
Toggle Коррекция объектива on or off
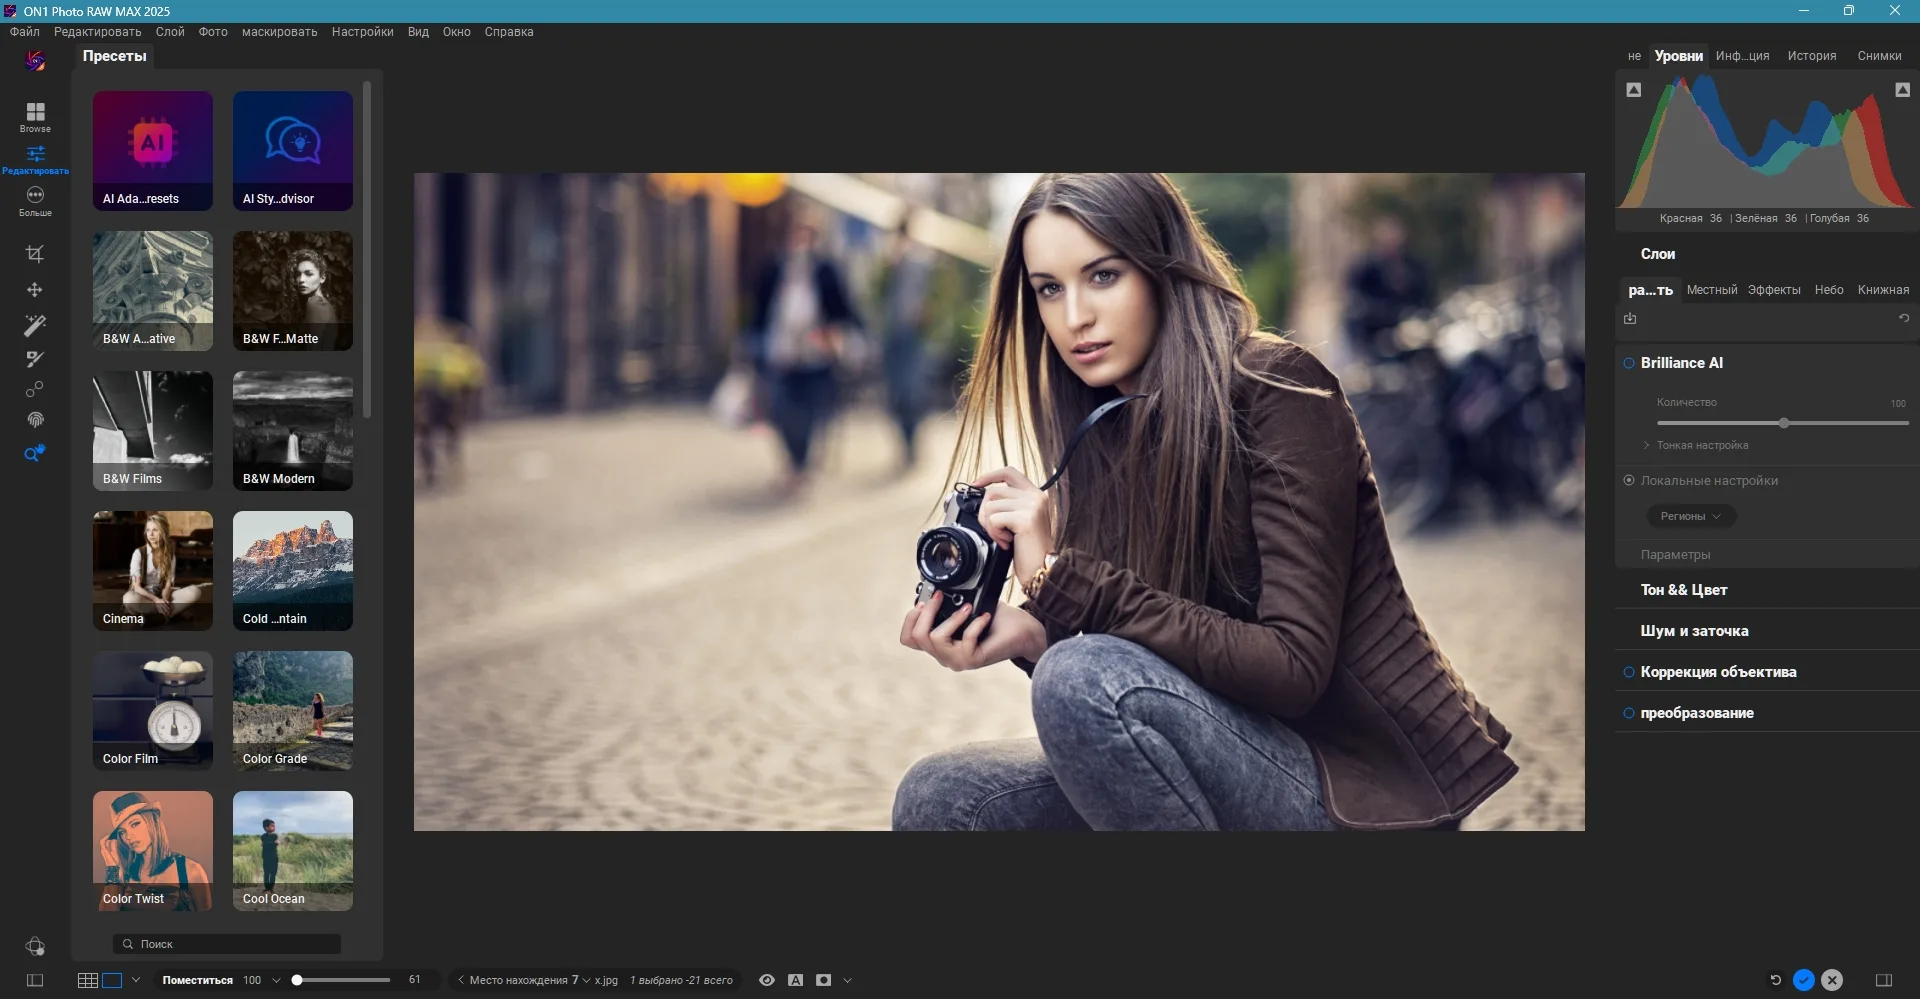[1629, 672]
